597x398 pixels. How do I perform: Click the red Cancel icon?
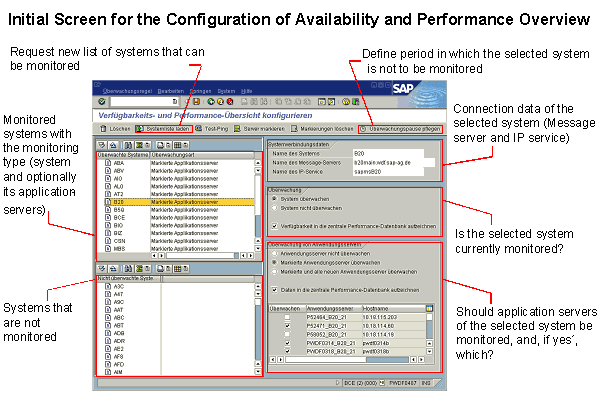[x=230, y=102]
